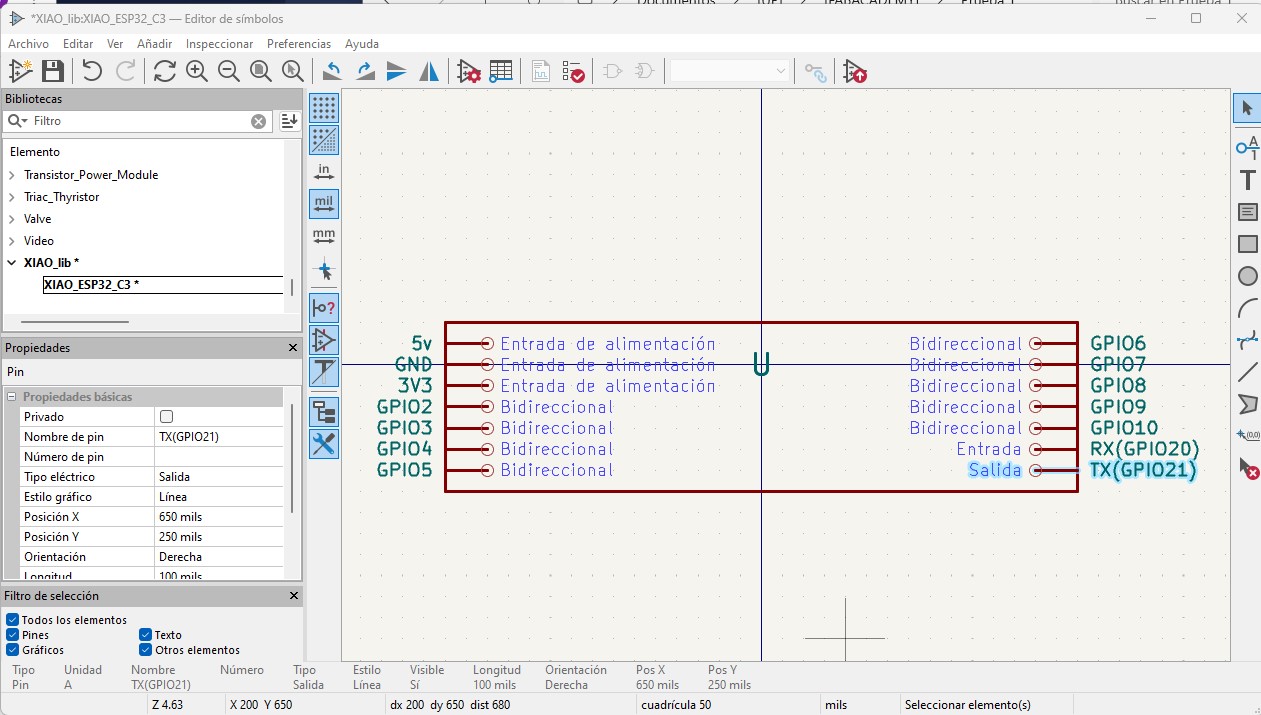Create a new symbol from the toolbar
Screen dimensions: 1261x715
(20, 71)
